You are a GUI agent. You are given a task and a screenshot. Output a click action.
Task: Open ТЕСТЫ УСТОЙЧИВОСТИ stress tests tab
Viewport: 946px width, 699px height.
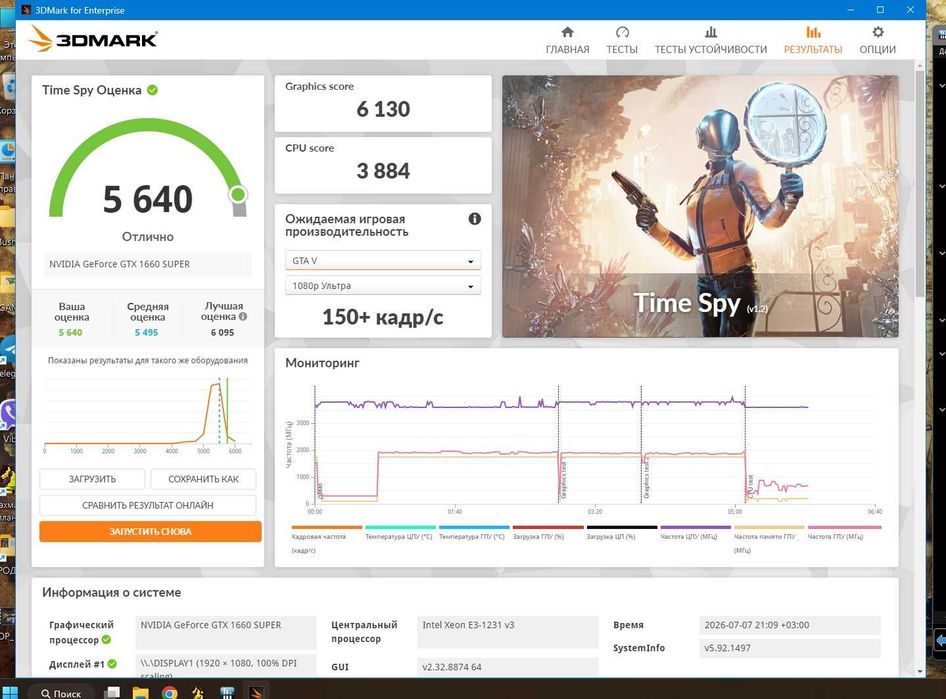pos(711,40)
